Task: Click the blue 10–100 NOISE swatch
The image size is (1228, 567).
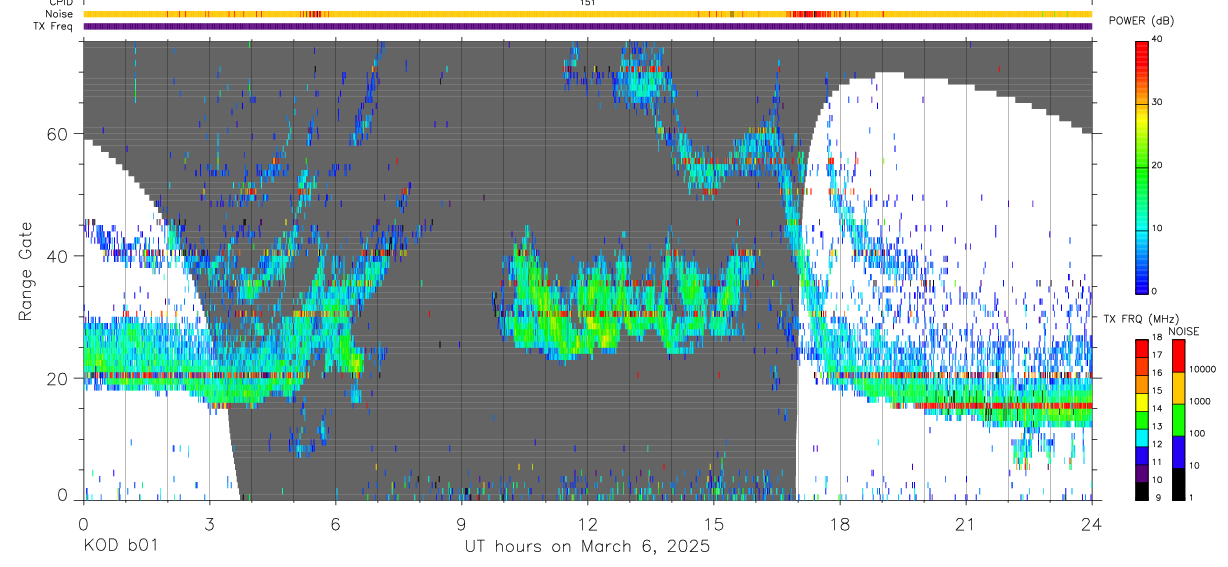Action: coord(1178,451)
